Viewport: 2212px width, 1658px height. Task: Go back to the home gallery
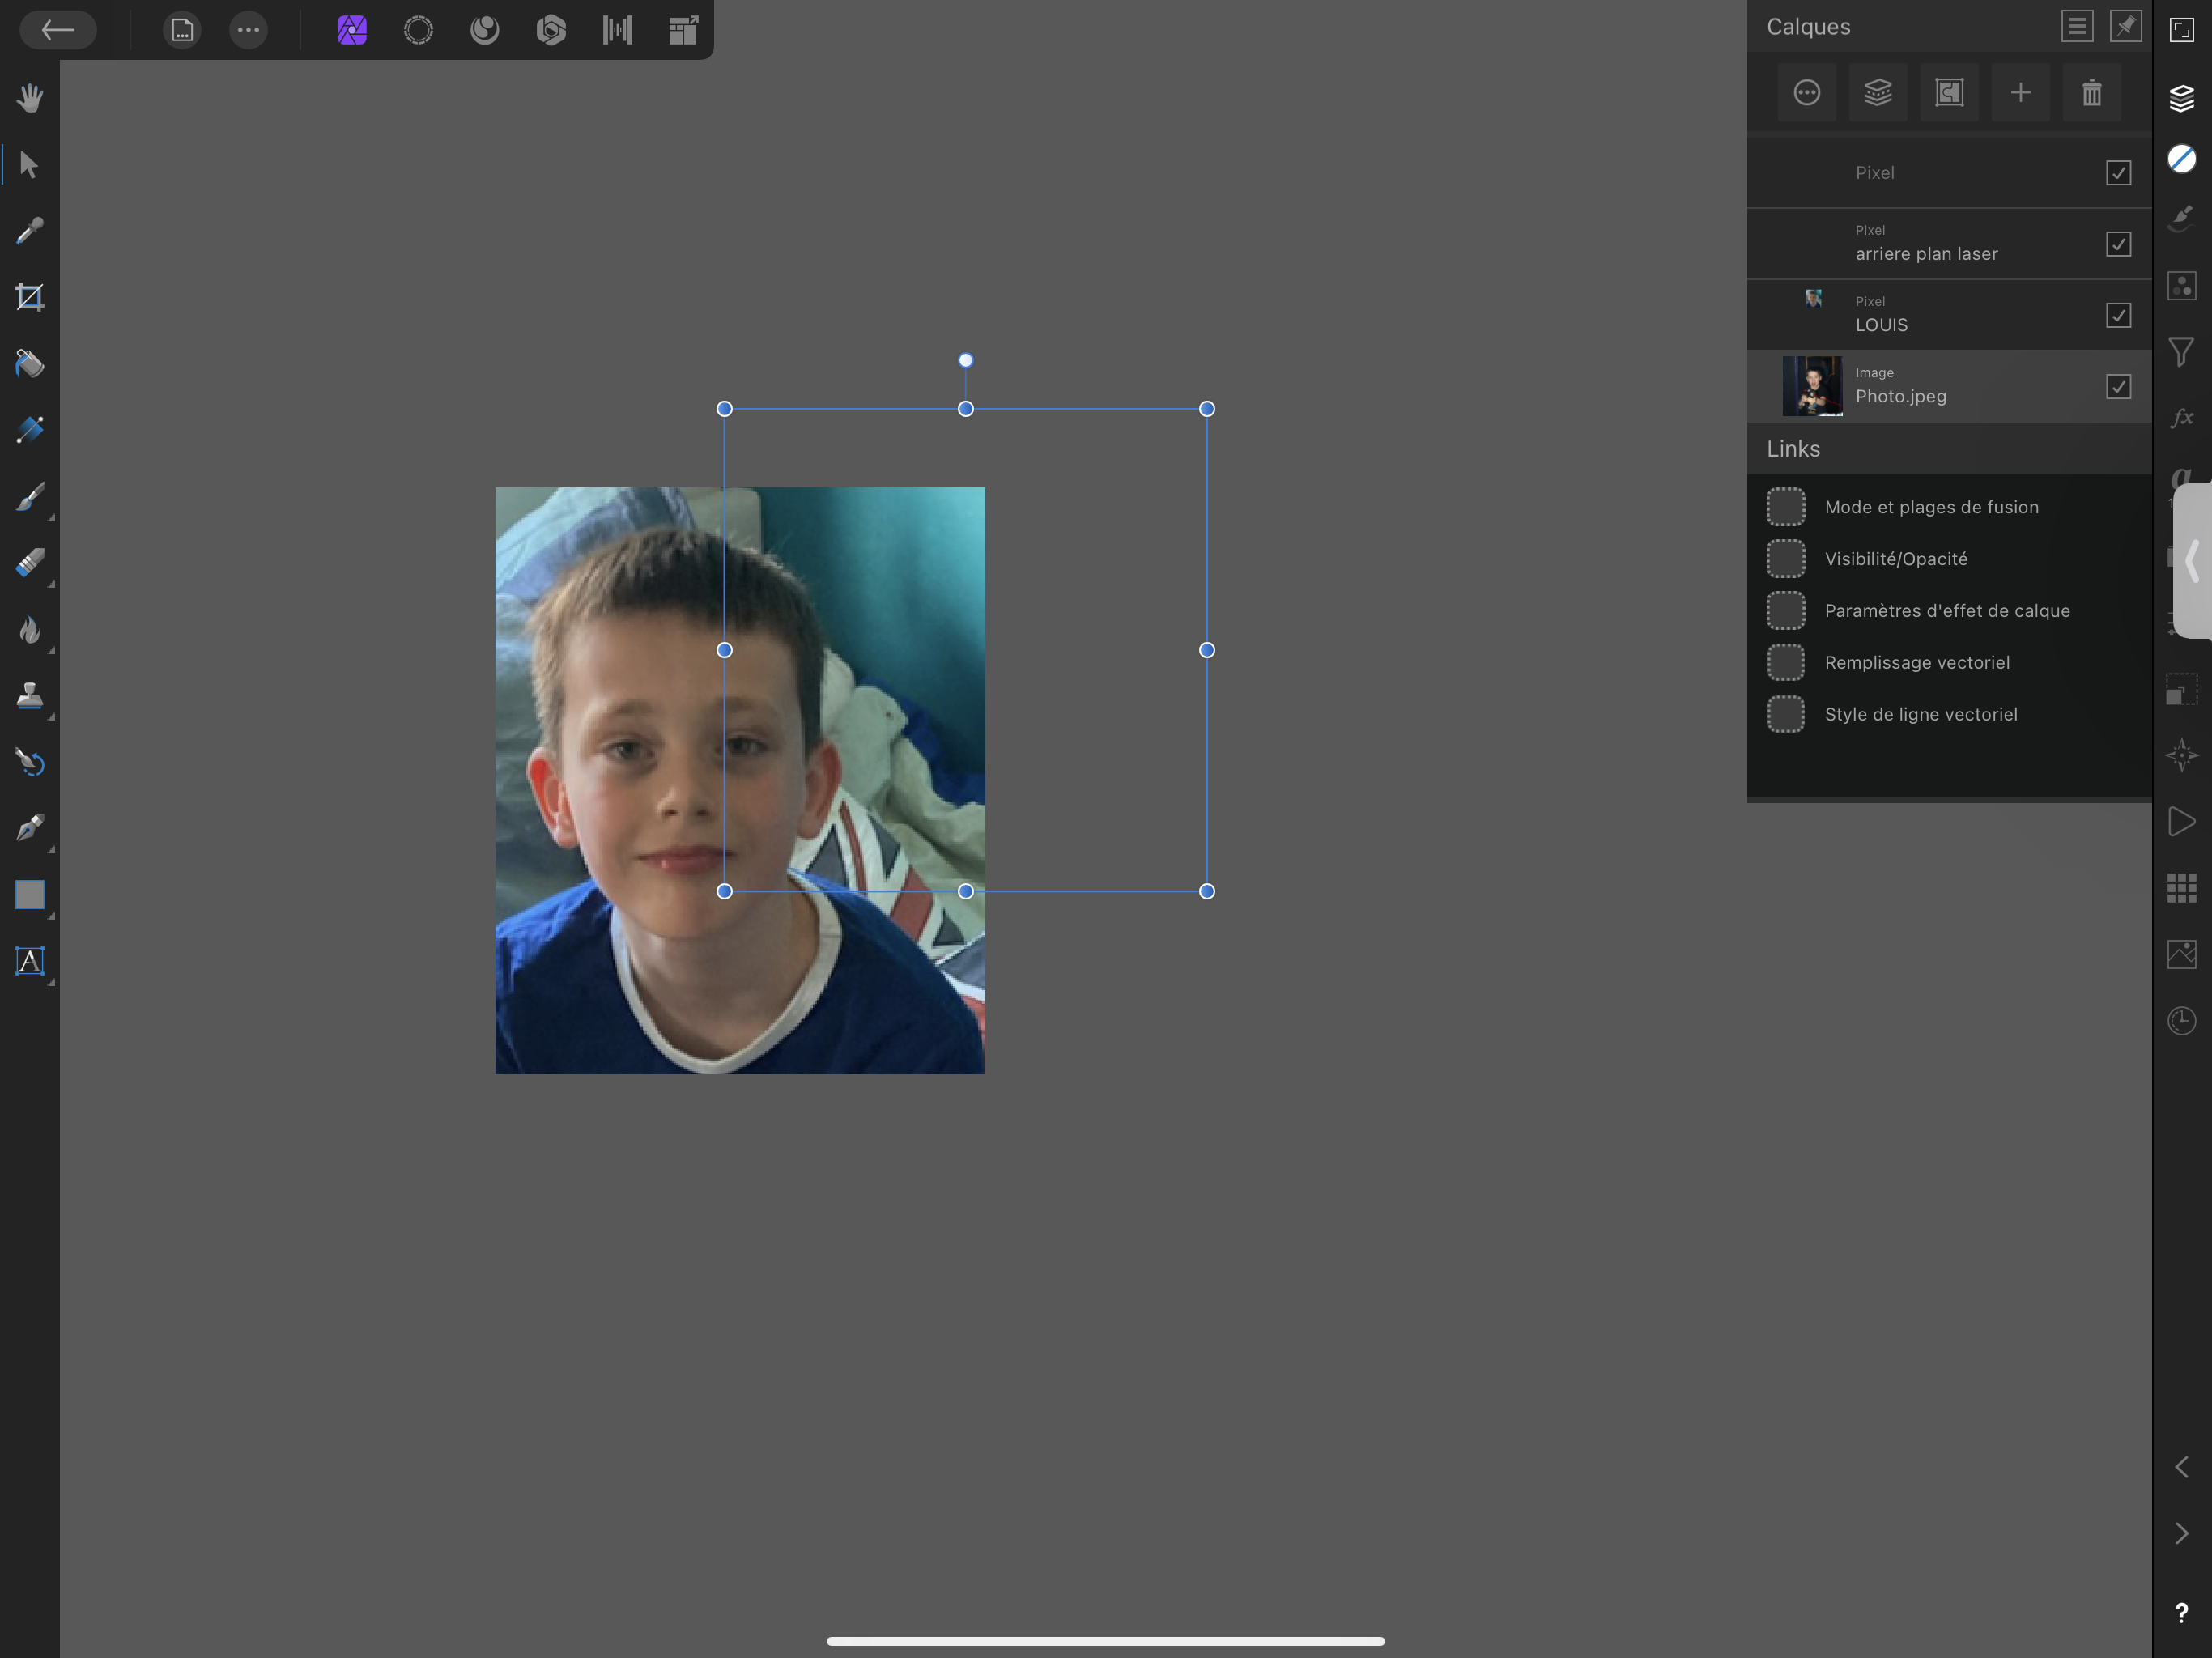(x=58, y=30)
